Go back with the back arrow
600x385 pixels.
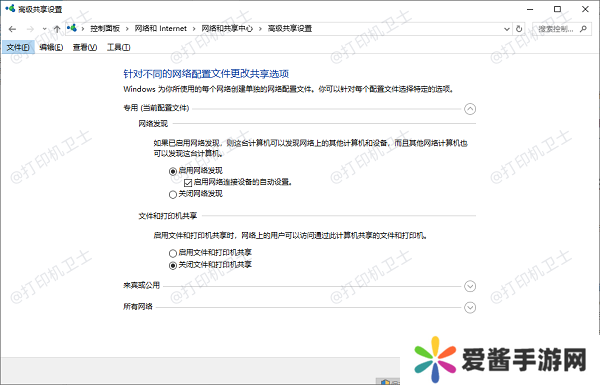12,29
